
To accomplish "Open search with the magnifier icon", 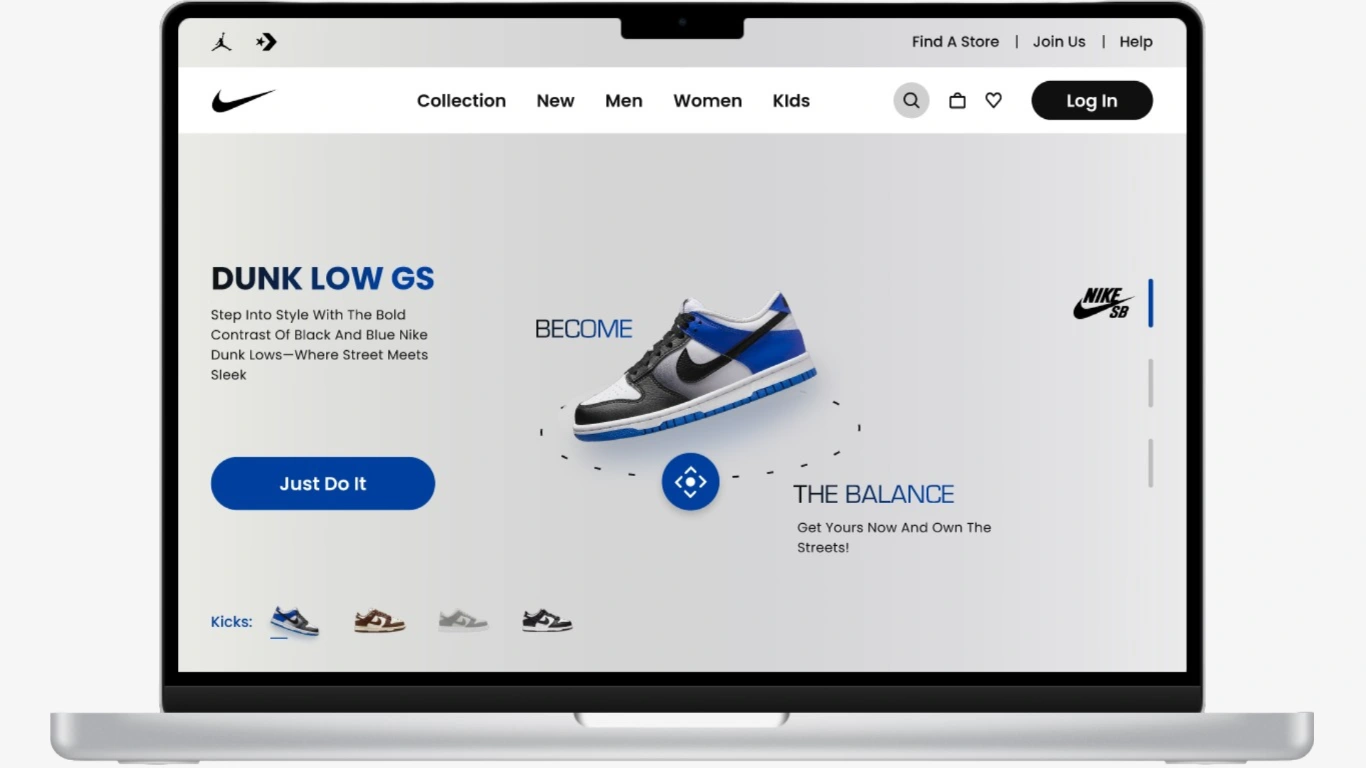I will (x=911, y=100).
